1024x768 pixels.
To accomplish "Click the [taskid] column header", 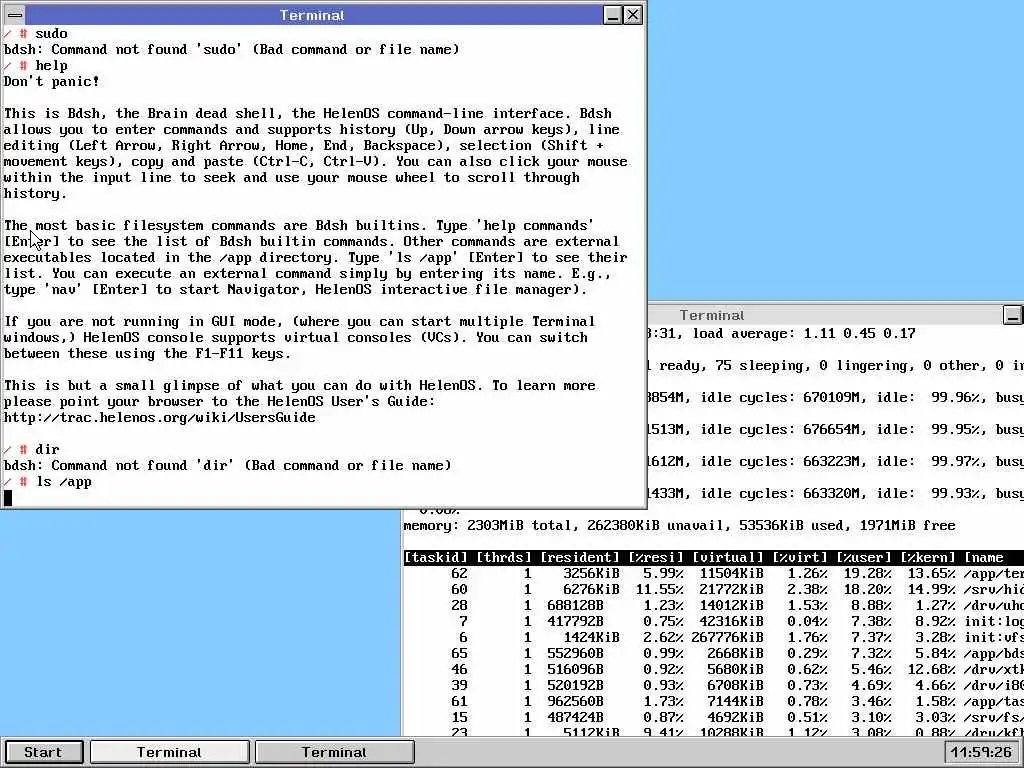I will coord(436,558).
